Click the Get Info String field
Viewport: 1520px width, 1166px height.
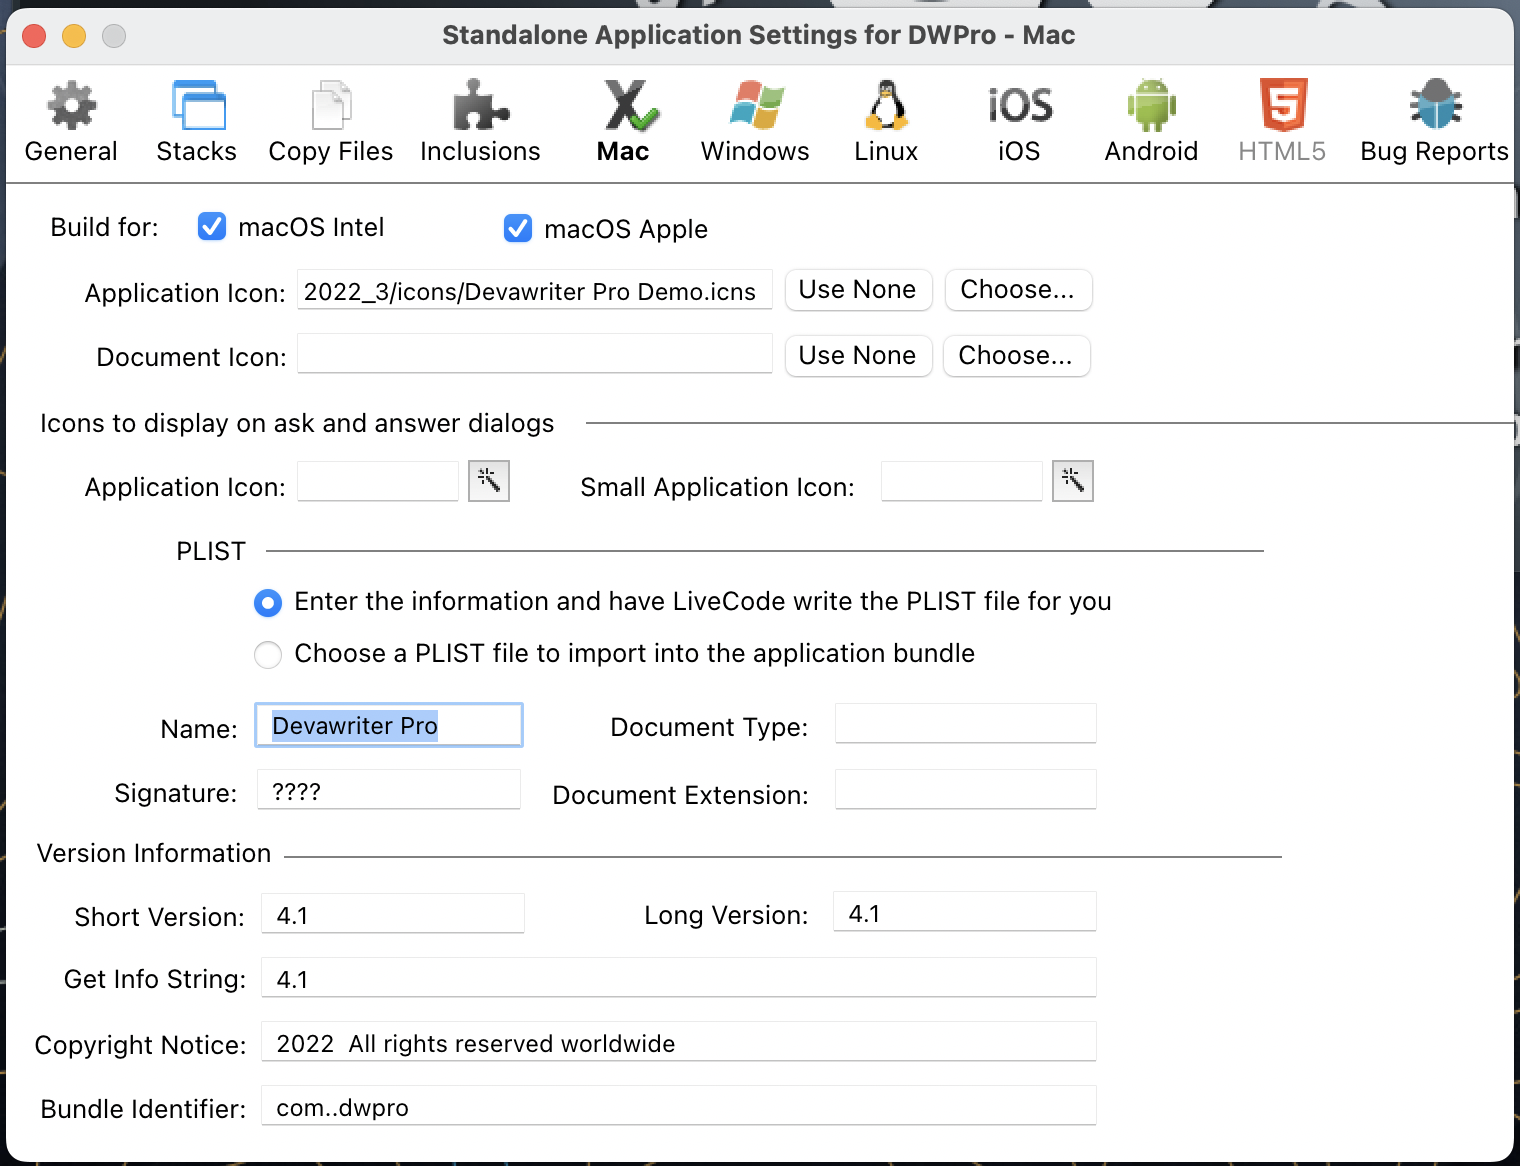[x=679, y=978]
